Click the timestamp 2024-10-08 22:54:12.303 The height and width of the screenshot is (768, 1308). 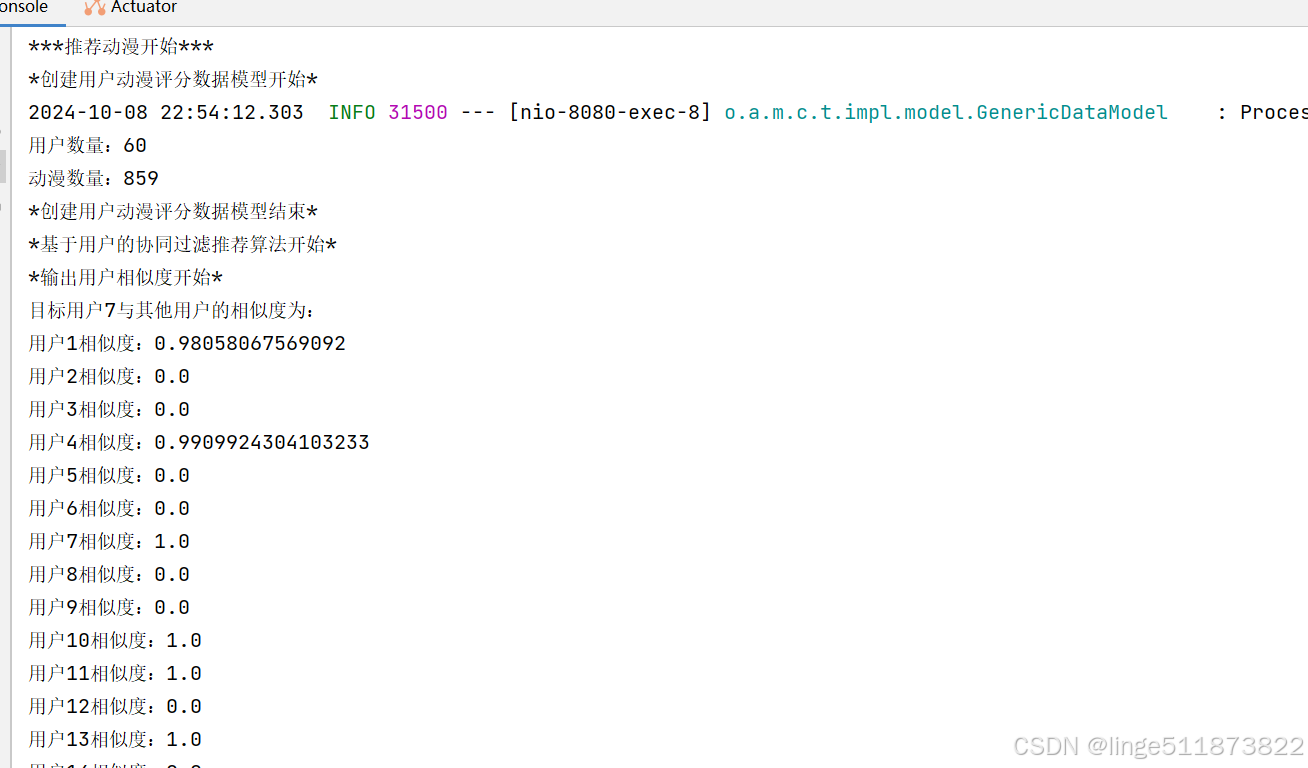[166, 113]
